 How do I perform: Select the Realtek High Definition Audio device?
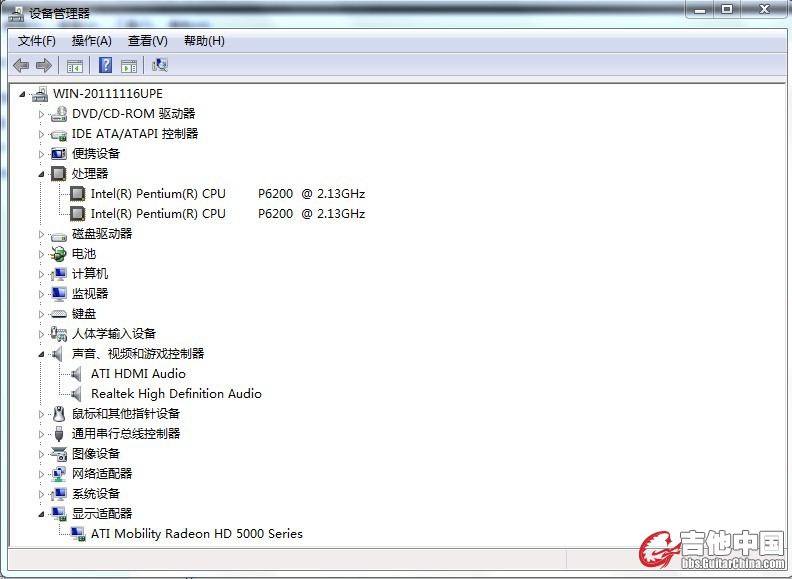coord(176,394)
